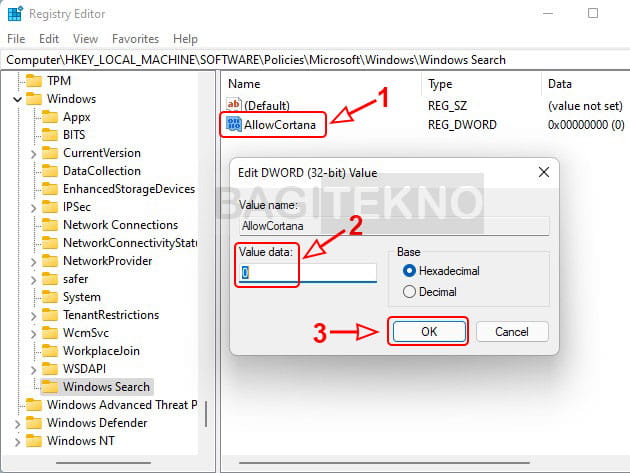This screenshot has width=630, height=473.
Task: Click the values pane horizontal scrollbar
Action: coord(384,463)
